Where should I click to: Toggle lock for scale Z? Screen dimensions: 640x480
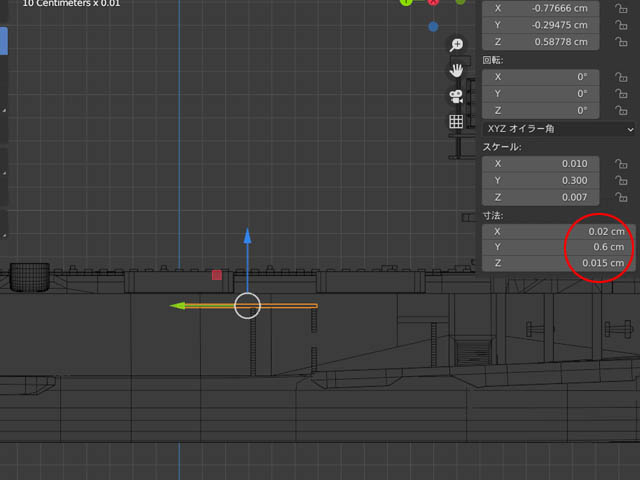pos(621,197)
